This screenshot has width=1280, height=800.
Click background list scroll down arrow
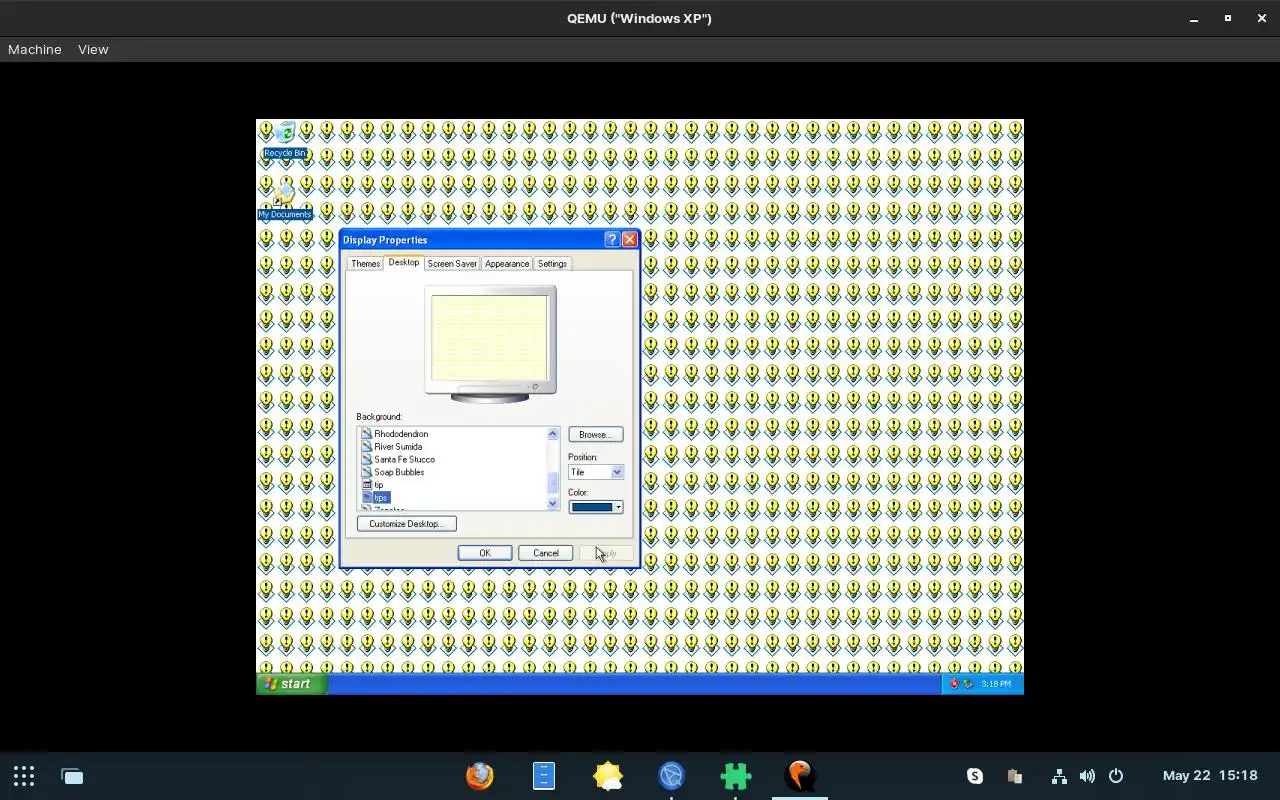[x=552, y=504]
